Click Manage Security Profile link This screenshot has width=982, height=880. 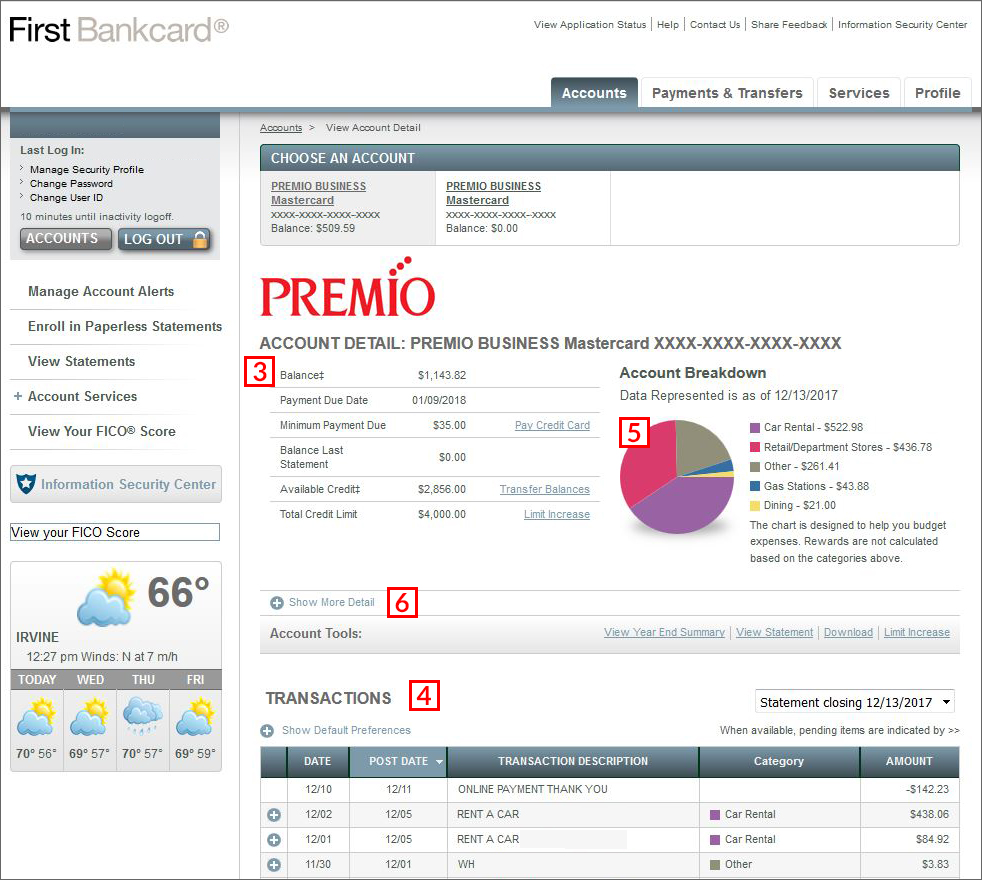click(87, 170)
